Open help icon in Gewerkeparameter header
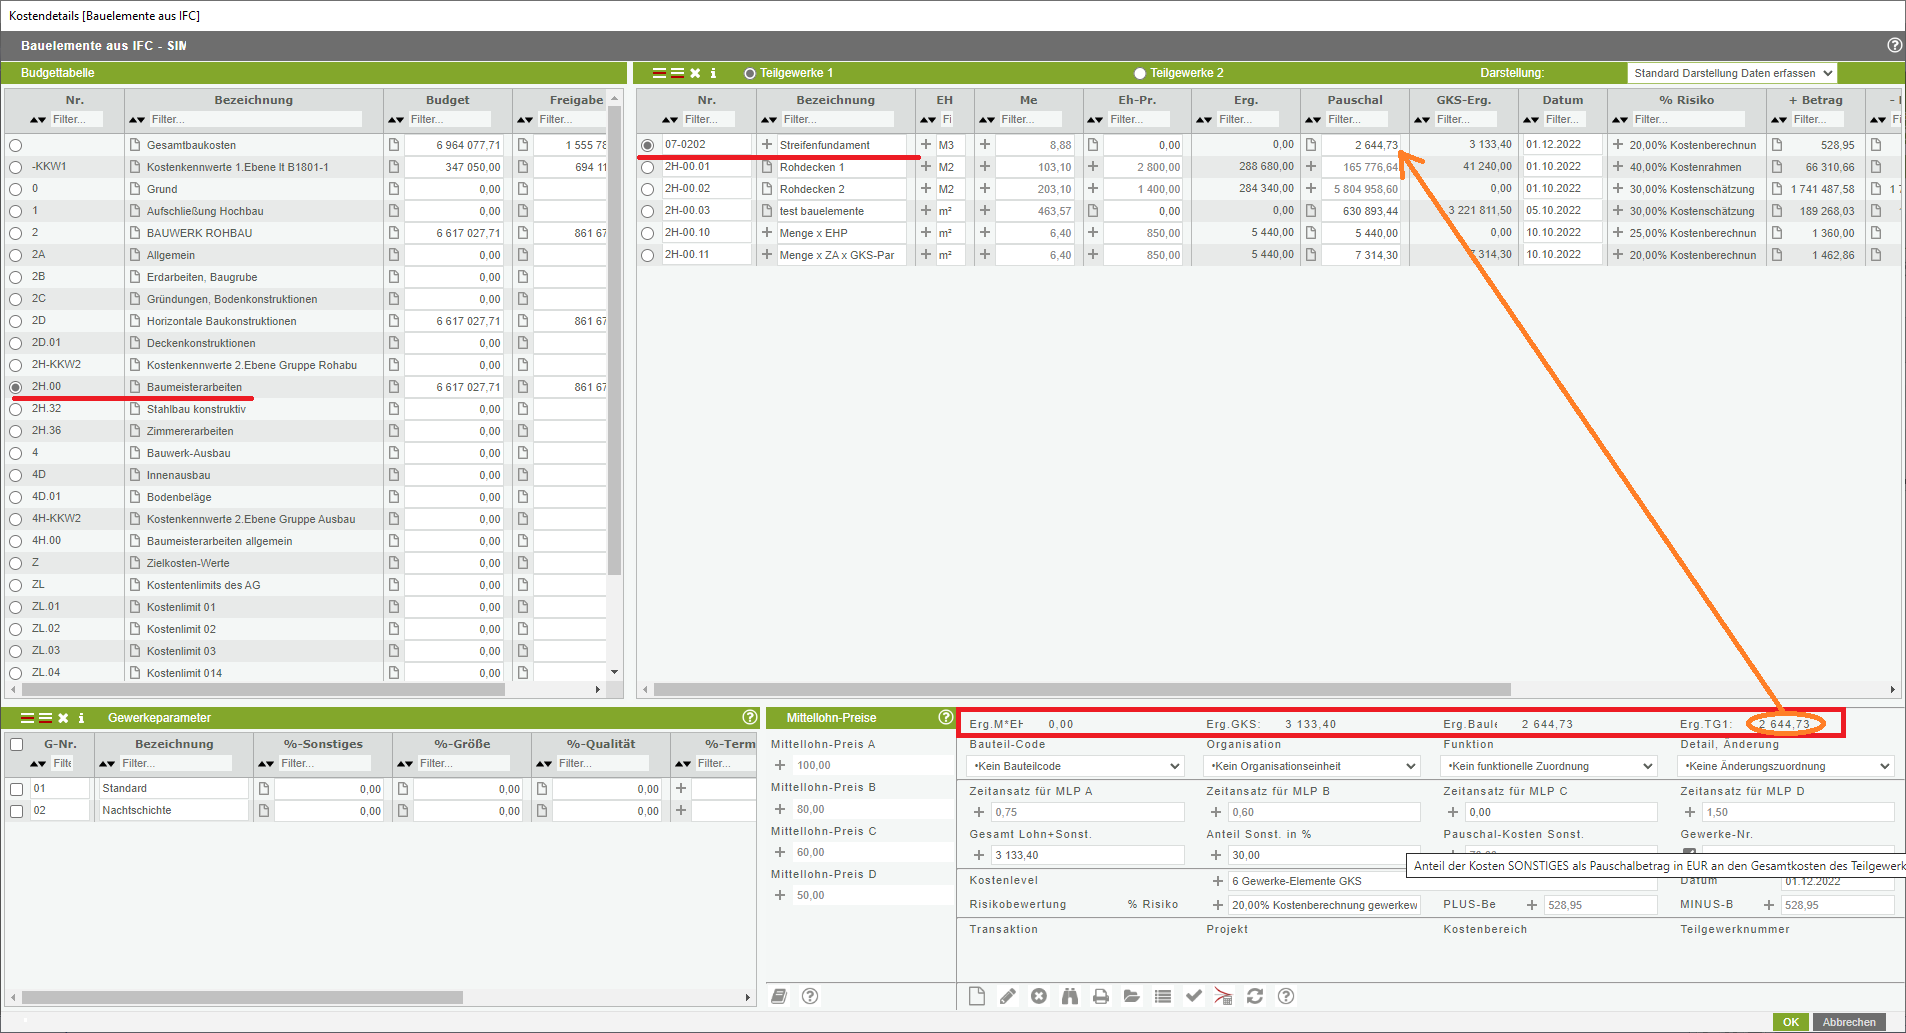The image size is (1906, 1033). 750,717
